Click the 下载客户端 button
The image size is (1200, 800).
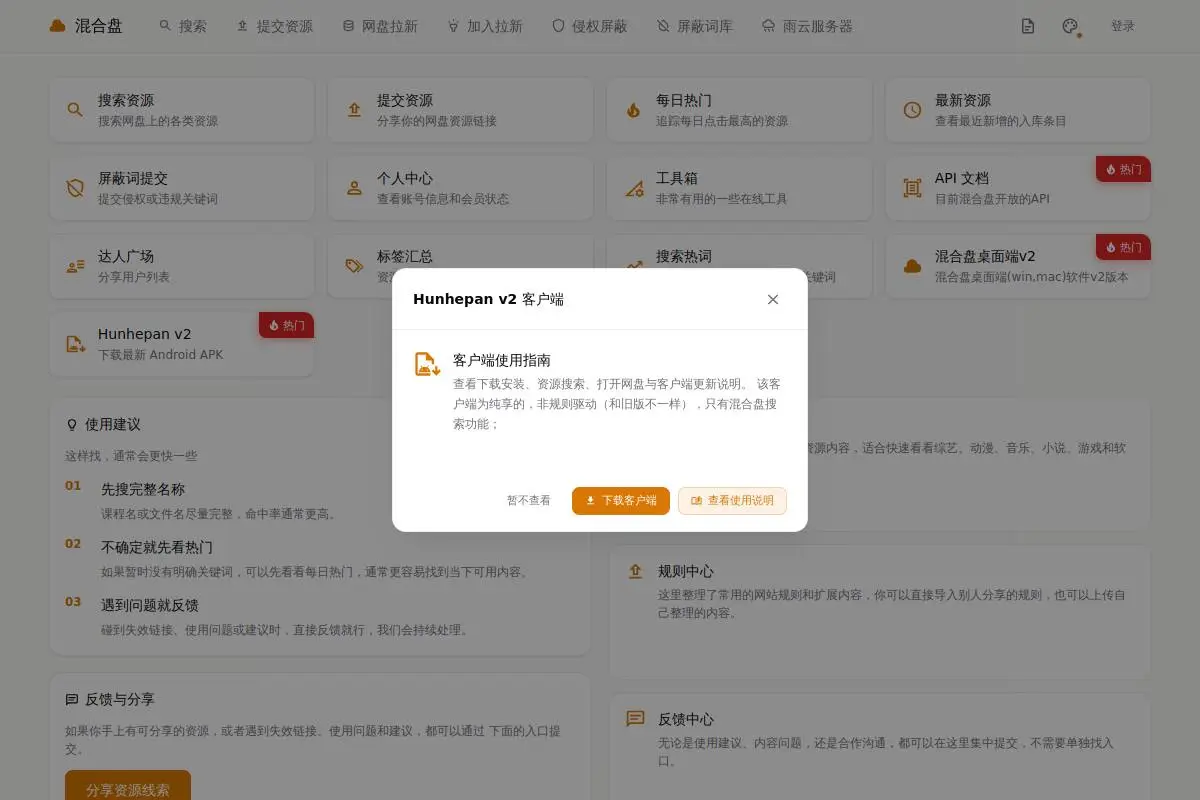point(621,500)
